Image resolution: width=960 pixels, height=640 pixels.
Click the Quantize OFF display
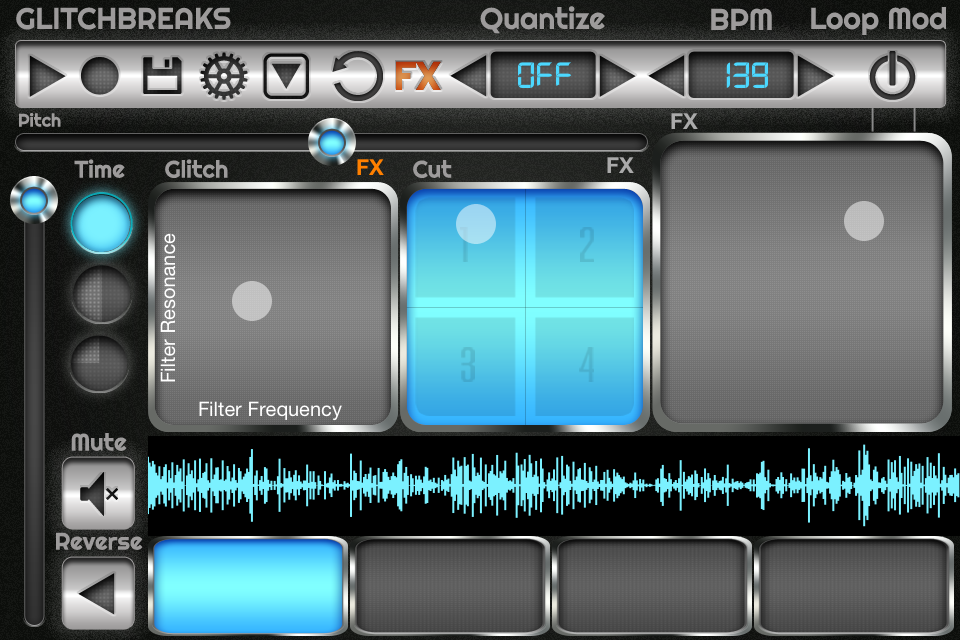tap(543, 75)
